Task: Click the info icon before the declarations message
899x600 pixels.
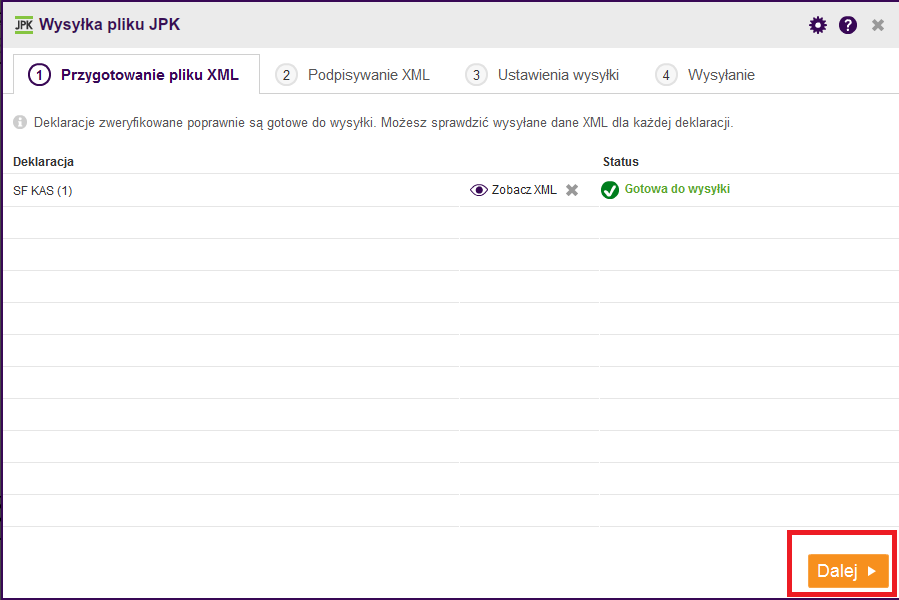Action: click(x=20, y=123)
